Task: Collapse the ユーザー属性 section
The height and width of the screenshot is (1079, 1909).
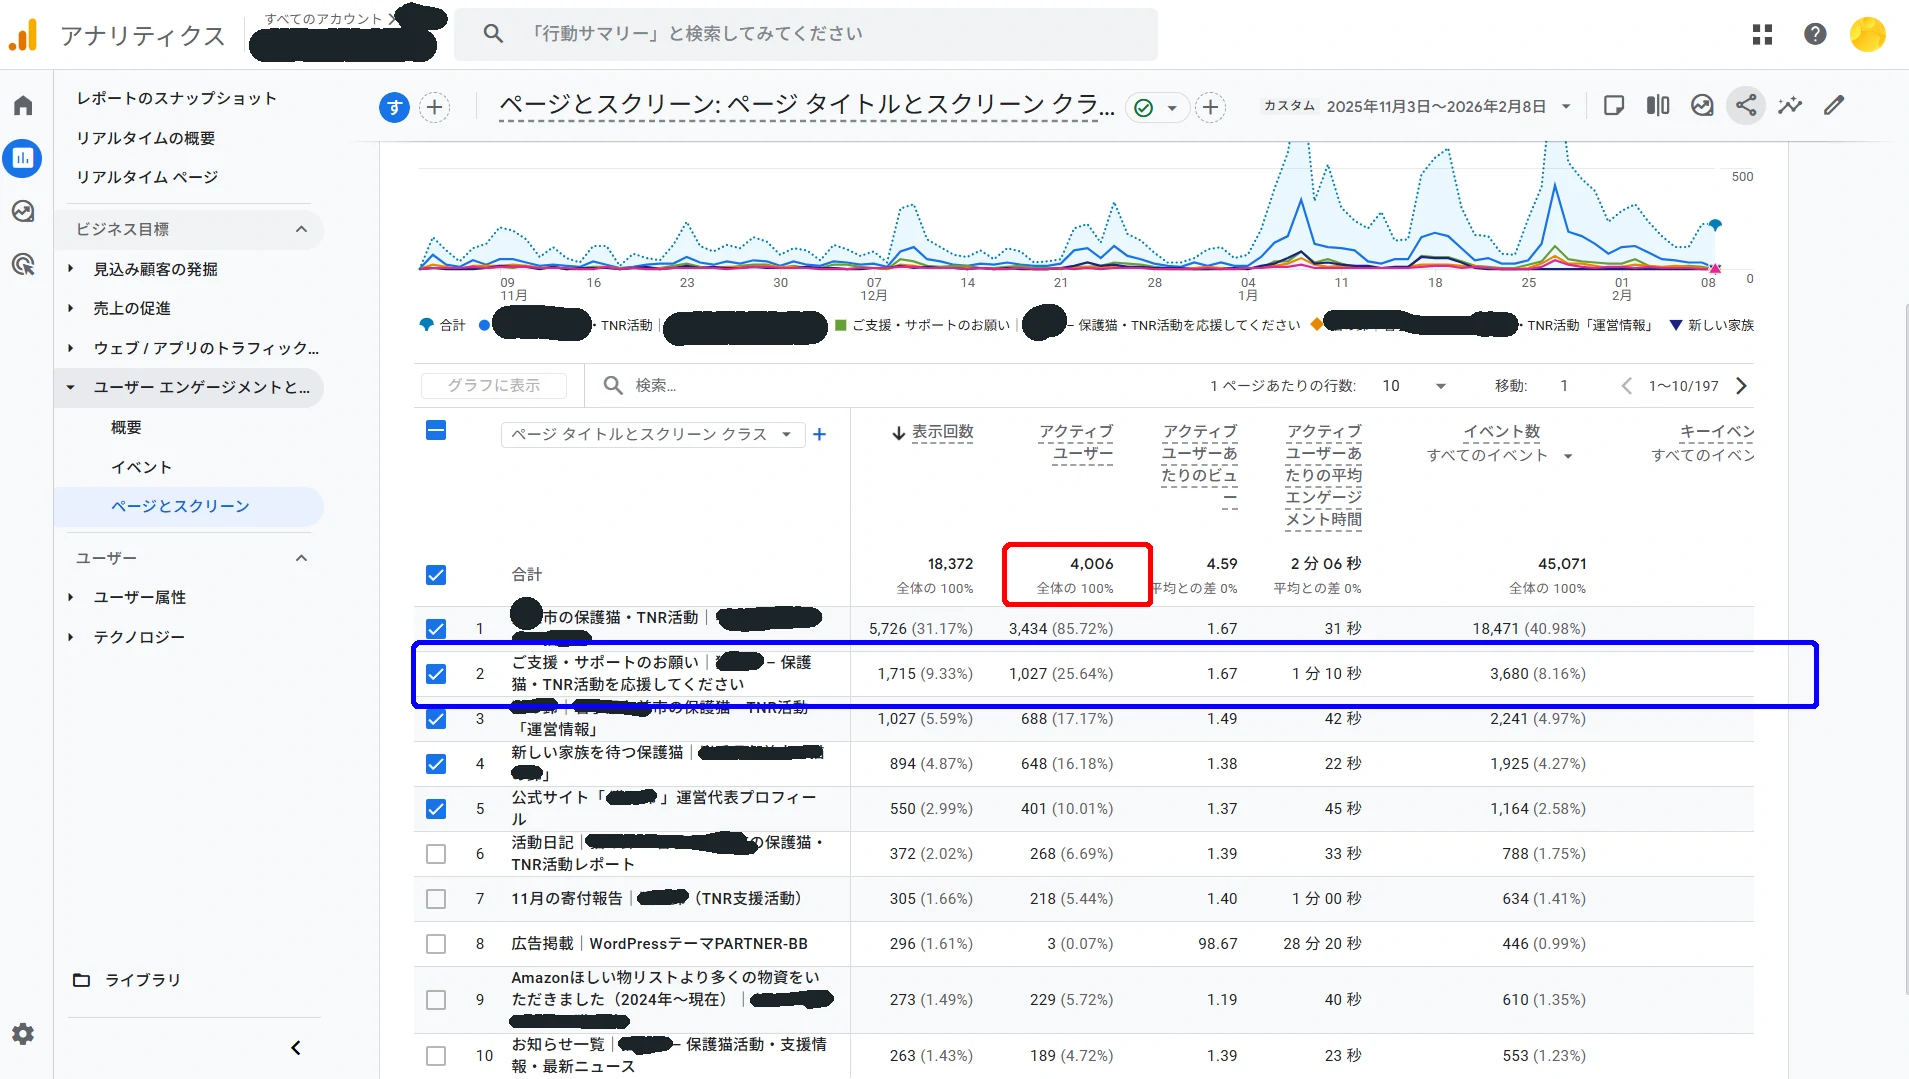Action: (140, 597)
